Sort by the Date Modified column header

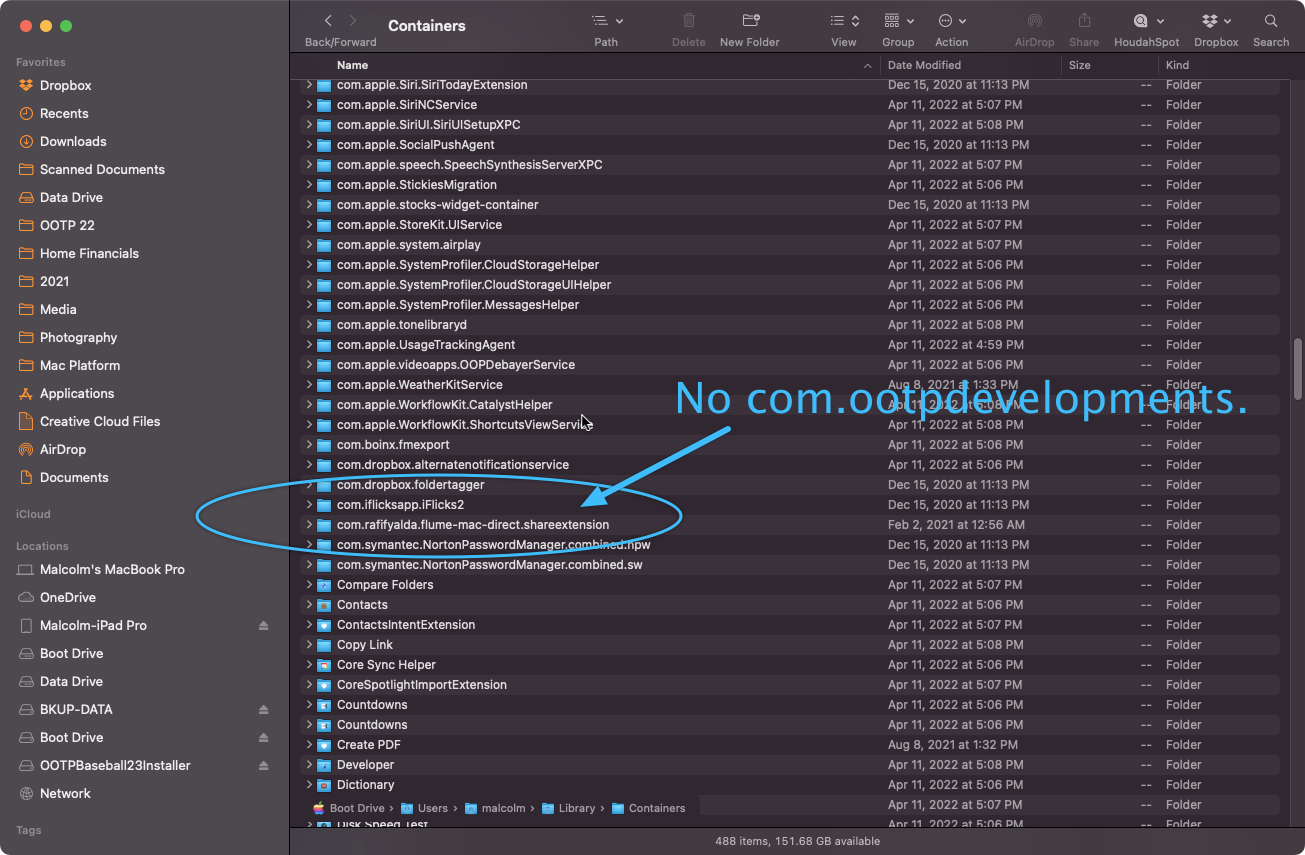[924, 65]
